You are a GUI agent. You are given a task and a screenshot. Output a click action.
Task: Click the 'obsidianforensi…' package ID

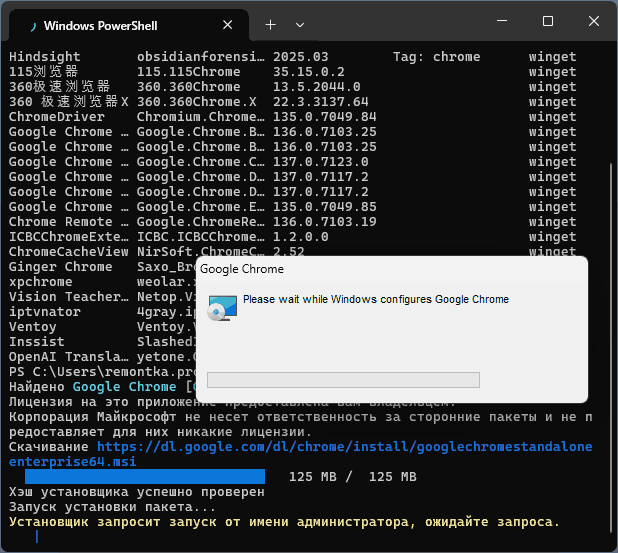tap(201, 57)
